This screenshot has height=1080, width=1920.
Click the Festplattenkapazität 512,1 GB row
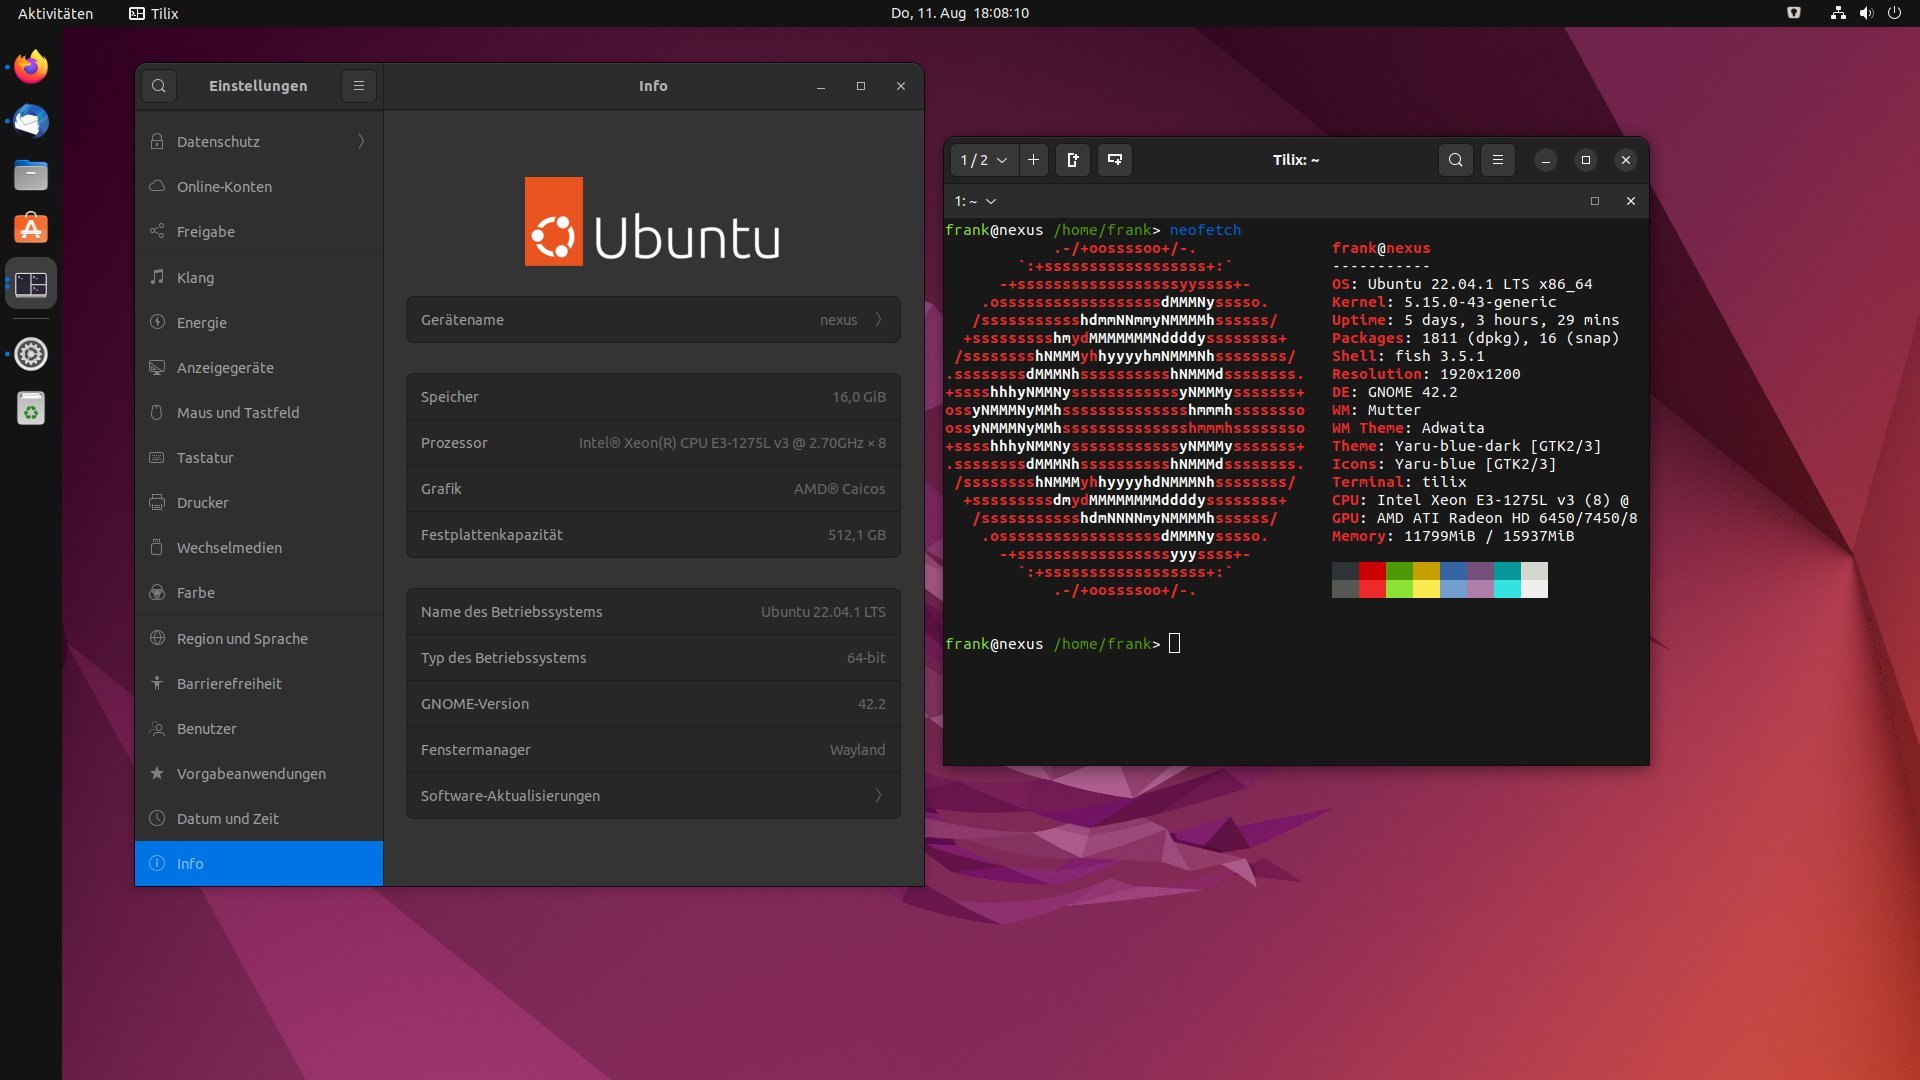(x=653, y=535)
